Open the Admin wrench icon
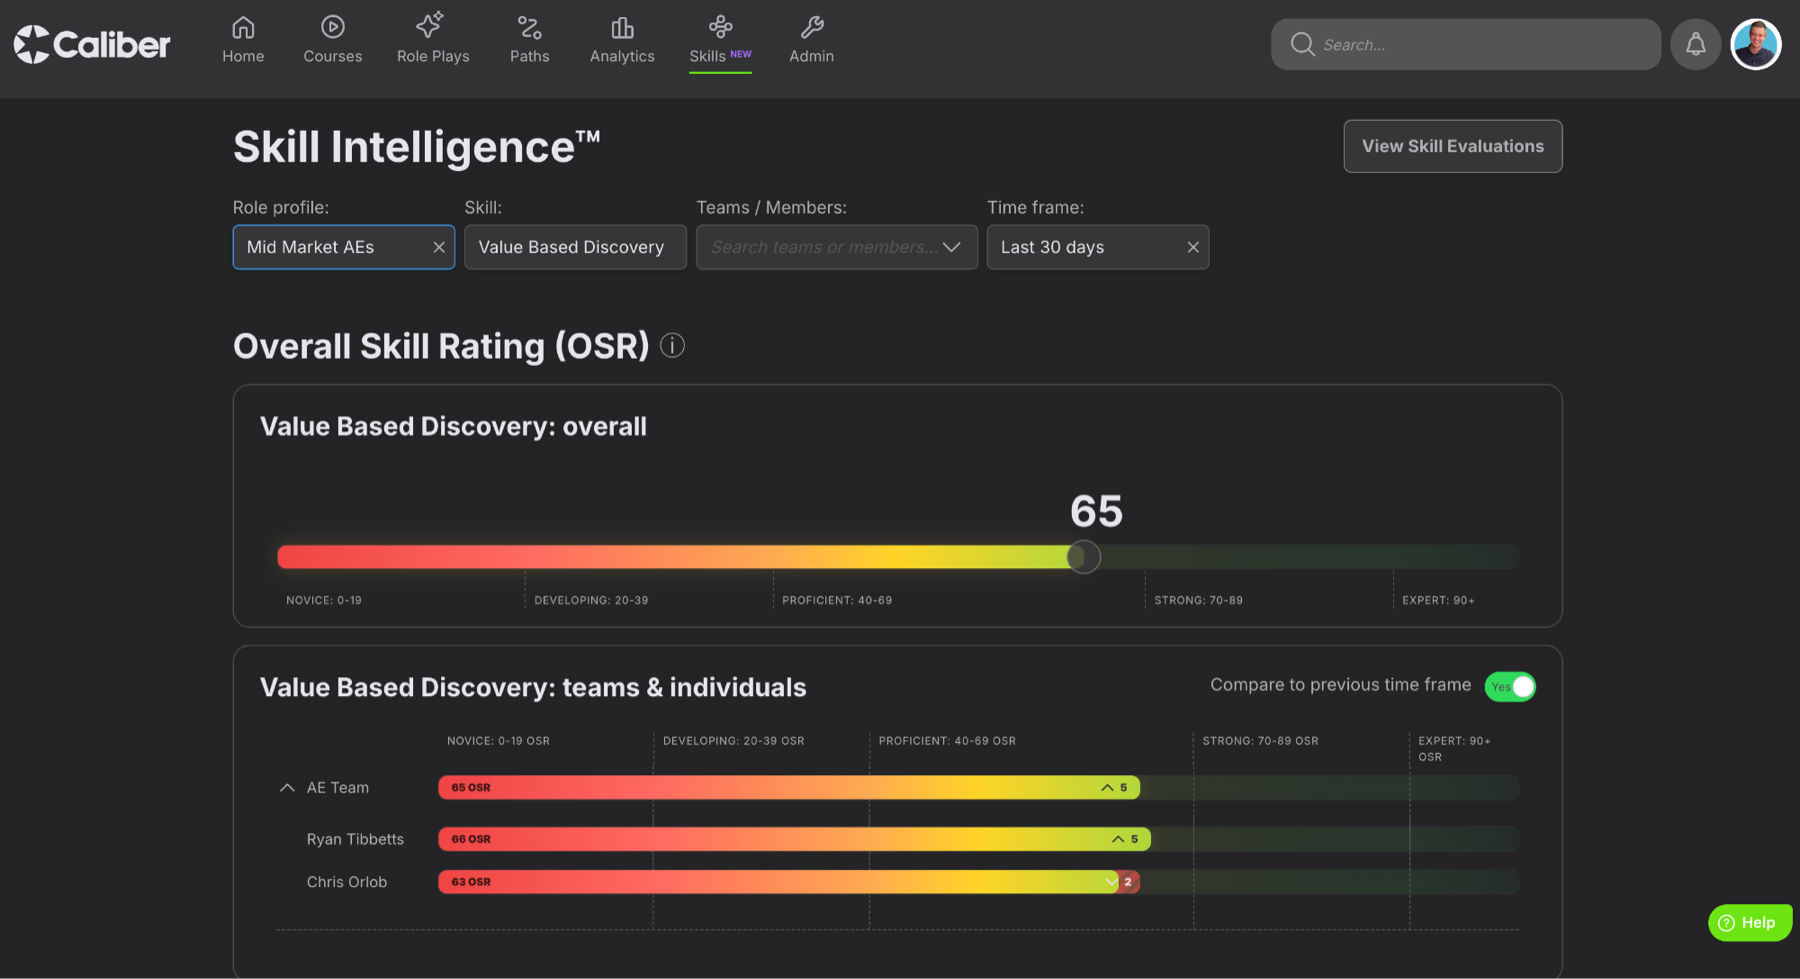1800x979 pixels. 812,27
